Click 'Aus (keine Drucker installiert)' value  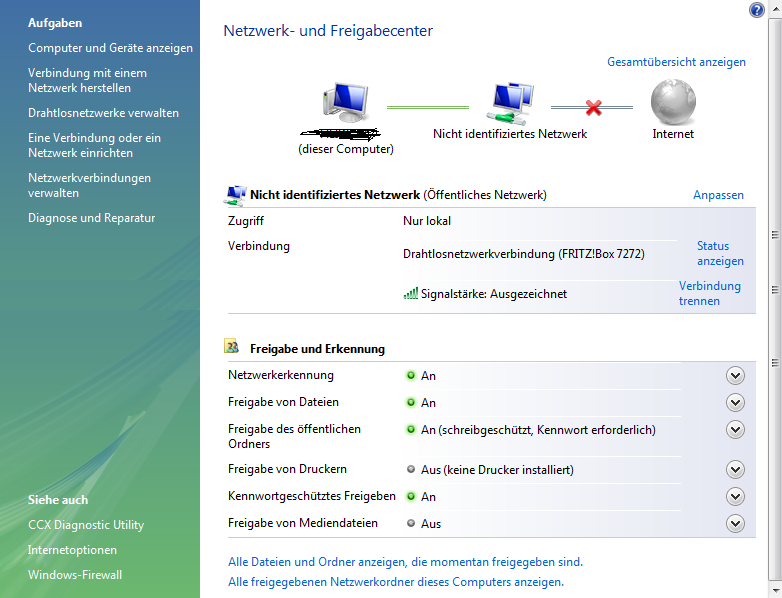click(497, 470)
